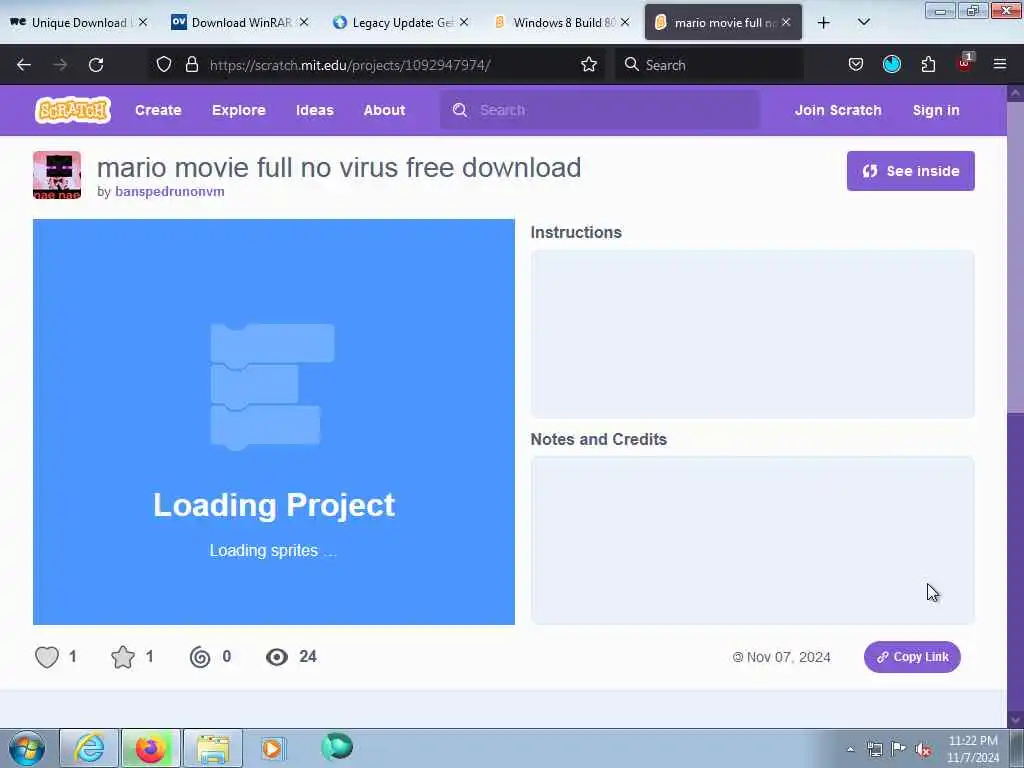This screenshot has width=1024, height=768.
Task: Close the mario movie tab
Action: click(786, 22)
